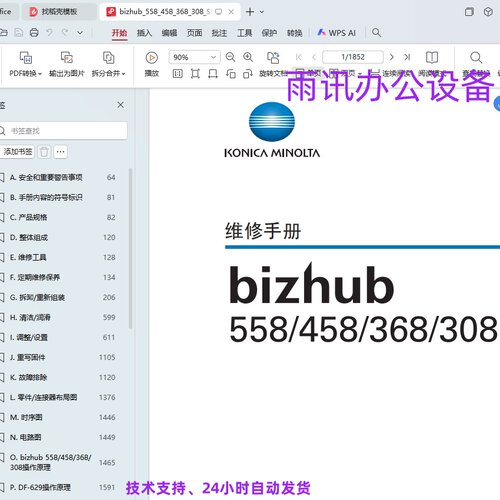Image resolution: width=500 pixels, height=500 pixels.
Task: Click the redo arrow icon
Action: [x=65, y=33]
